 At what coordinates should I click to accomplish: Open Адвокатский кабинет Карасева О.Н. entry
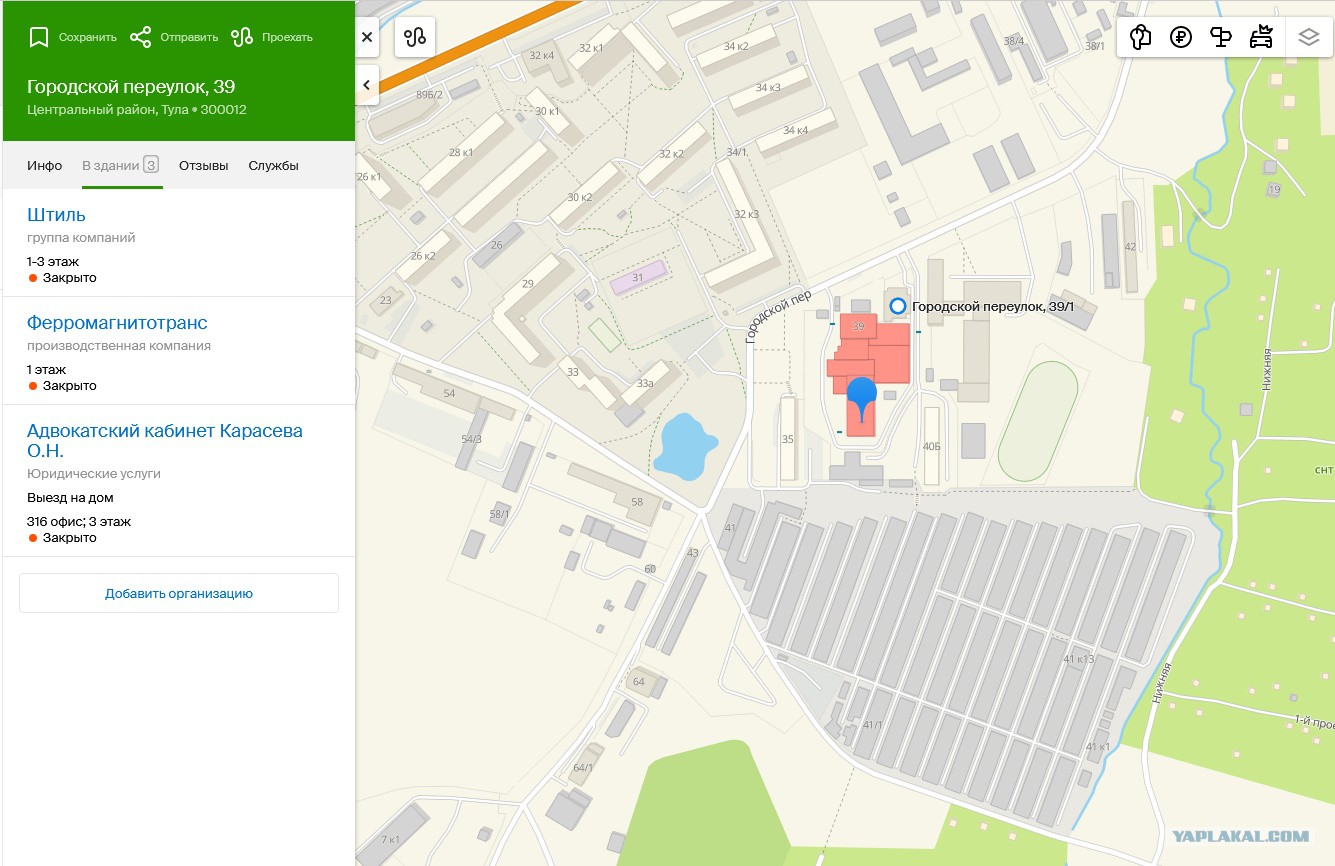point(165,441)
